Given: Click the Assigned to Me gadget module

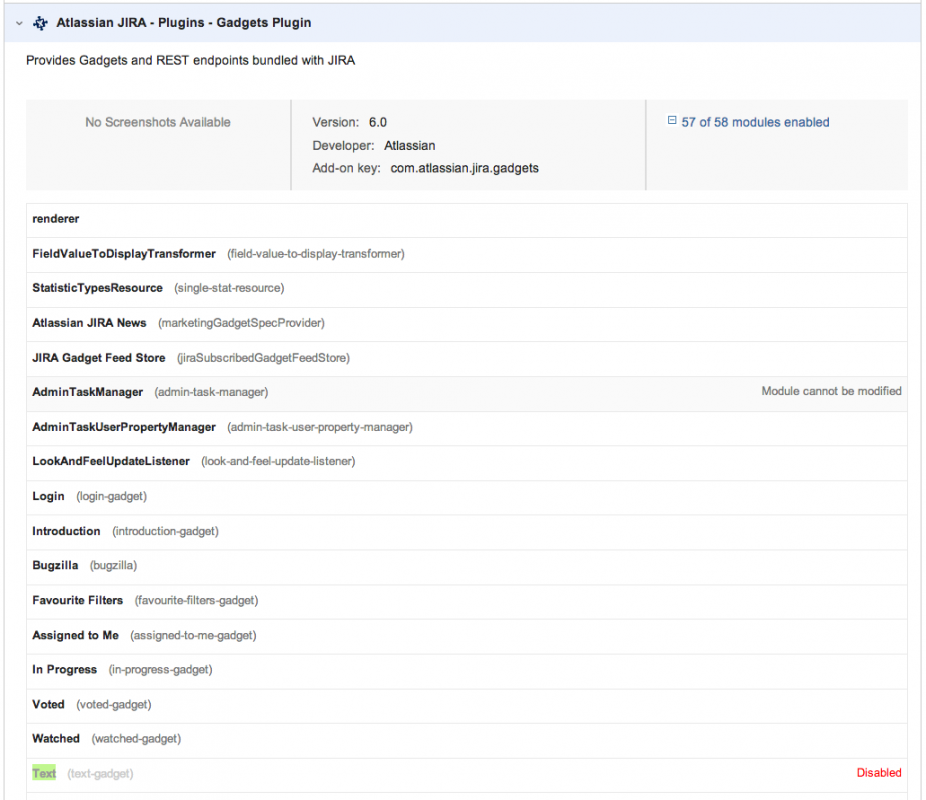Looking at the screenshot, I should [x=75, y=635].
